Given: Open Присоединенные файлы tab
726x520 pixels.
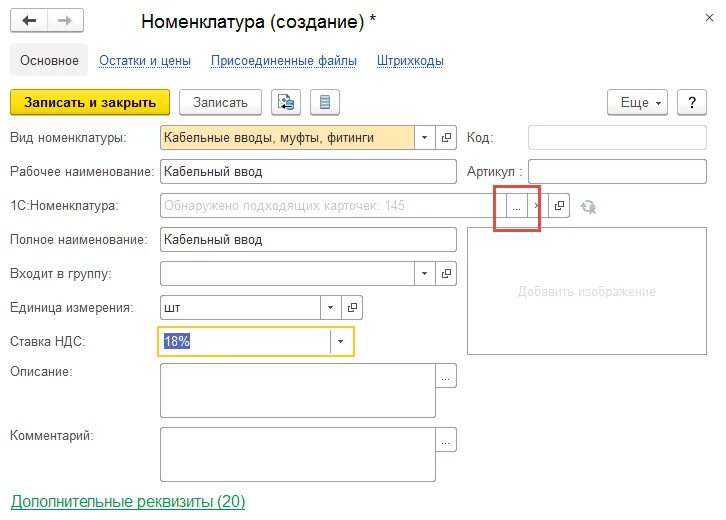Looking at the screenshot, I should click(284, 61).
